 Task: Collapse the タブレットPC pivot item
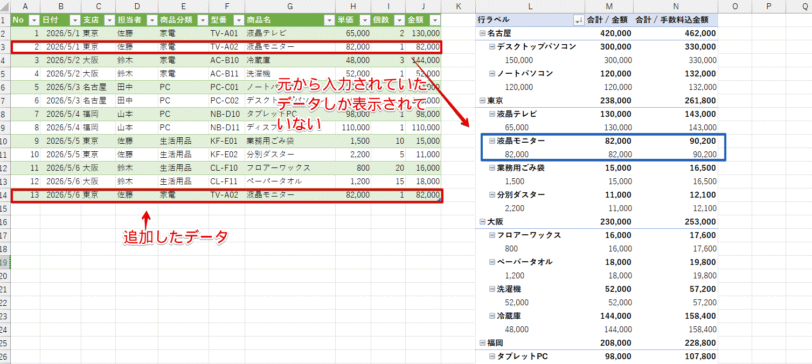(x=492, y=356)
